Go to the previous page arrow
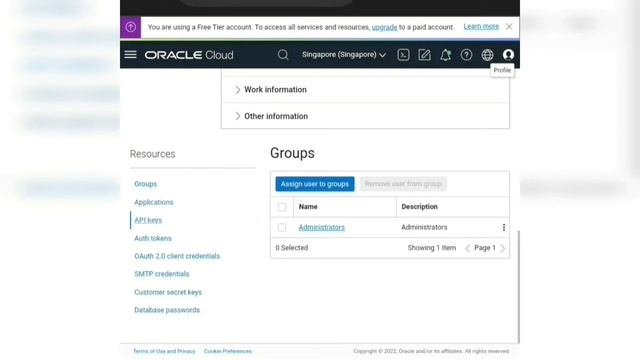Image resolution: width=640 pixels, height=360 pixels. pos(467,248)
